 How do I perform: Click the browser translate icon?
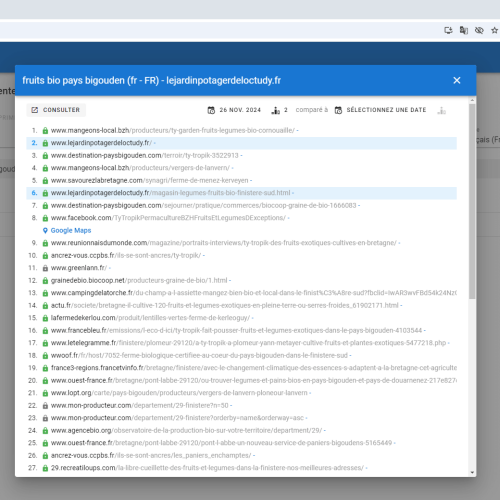464,30
